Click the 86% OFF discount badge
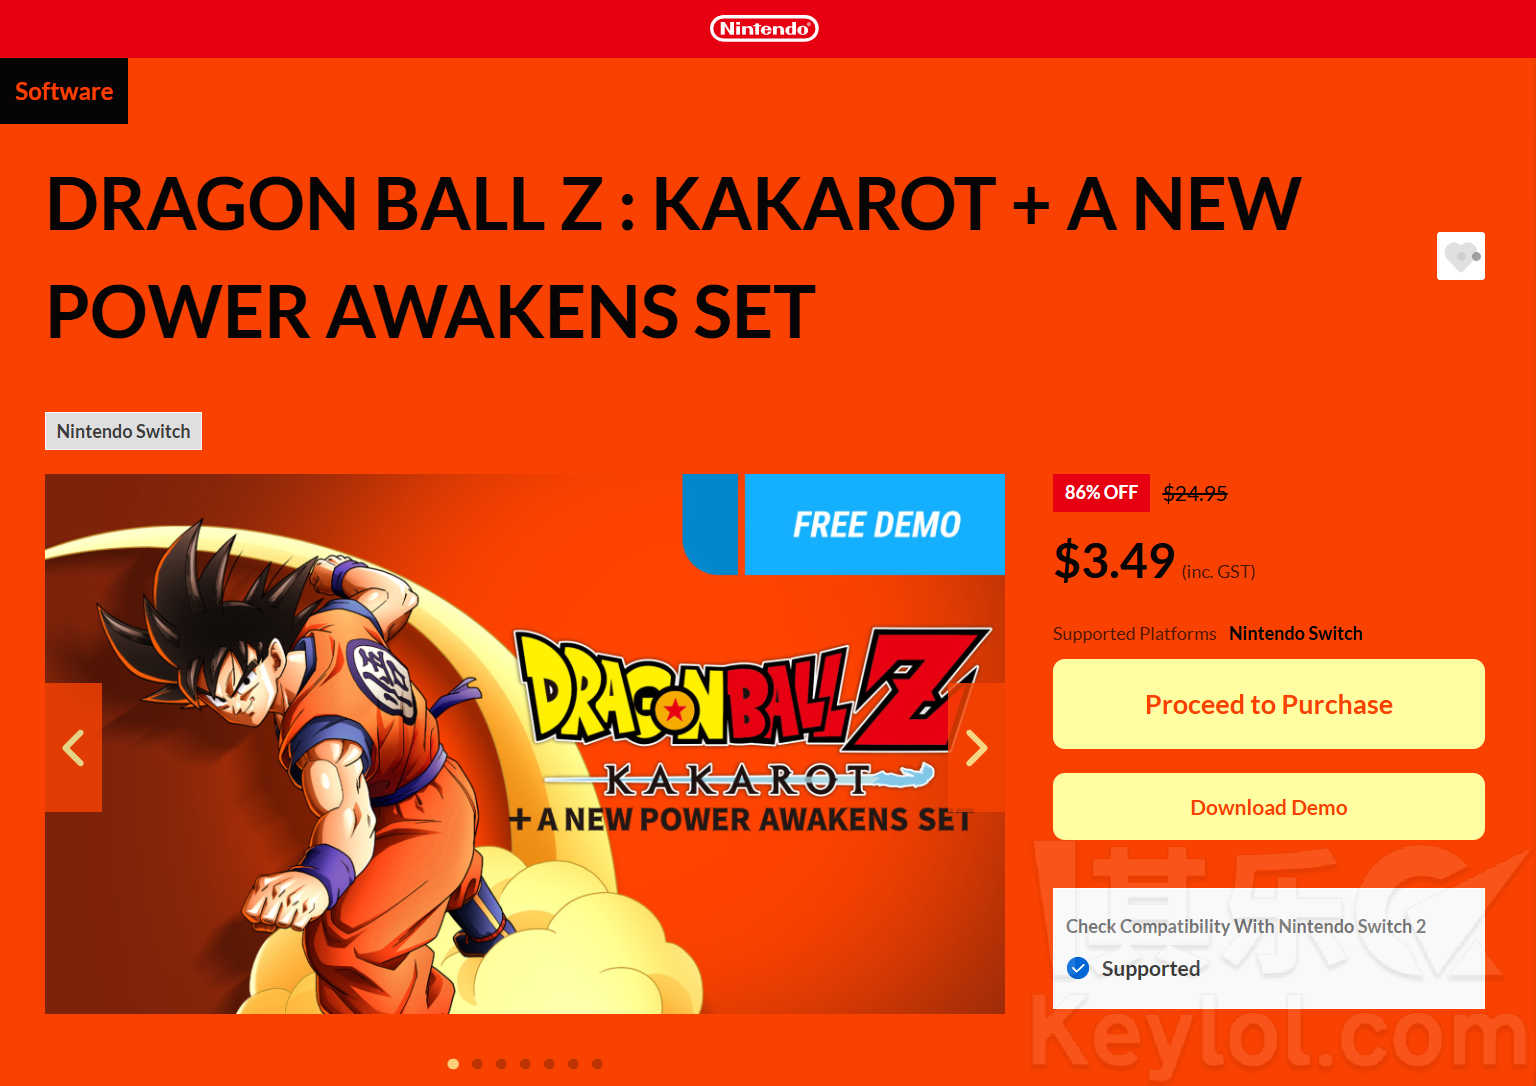This screenshot has width=1536, height=1086. (1101, 493)
